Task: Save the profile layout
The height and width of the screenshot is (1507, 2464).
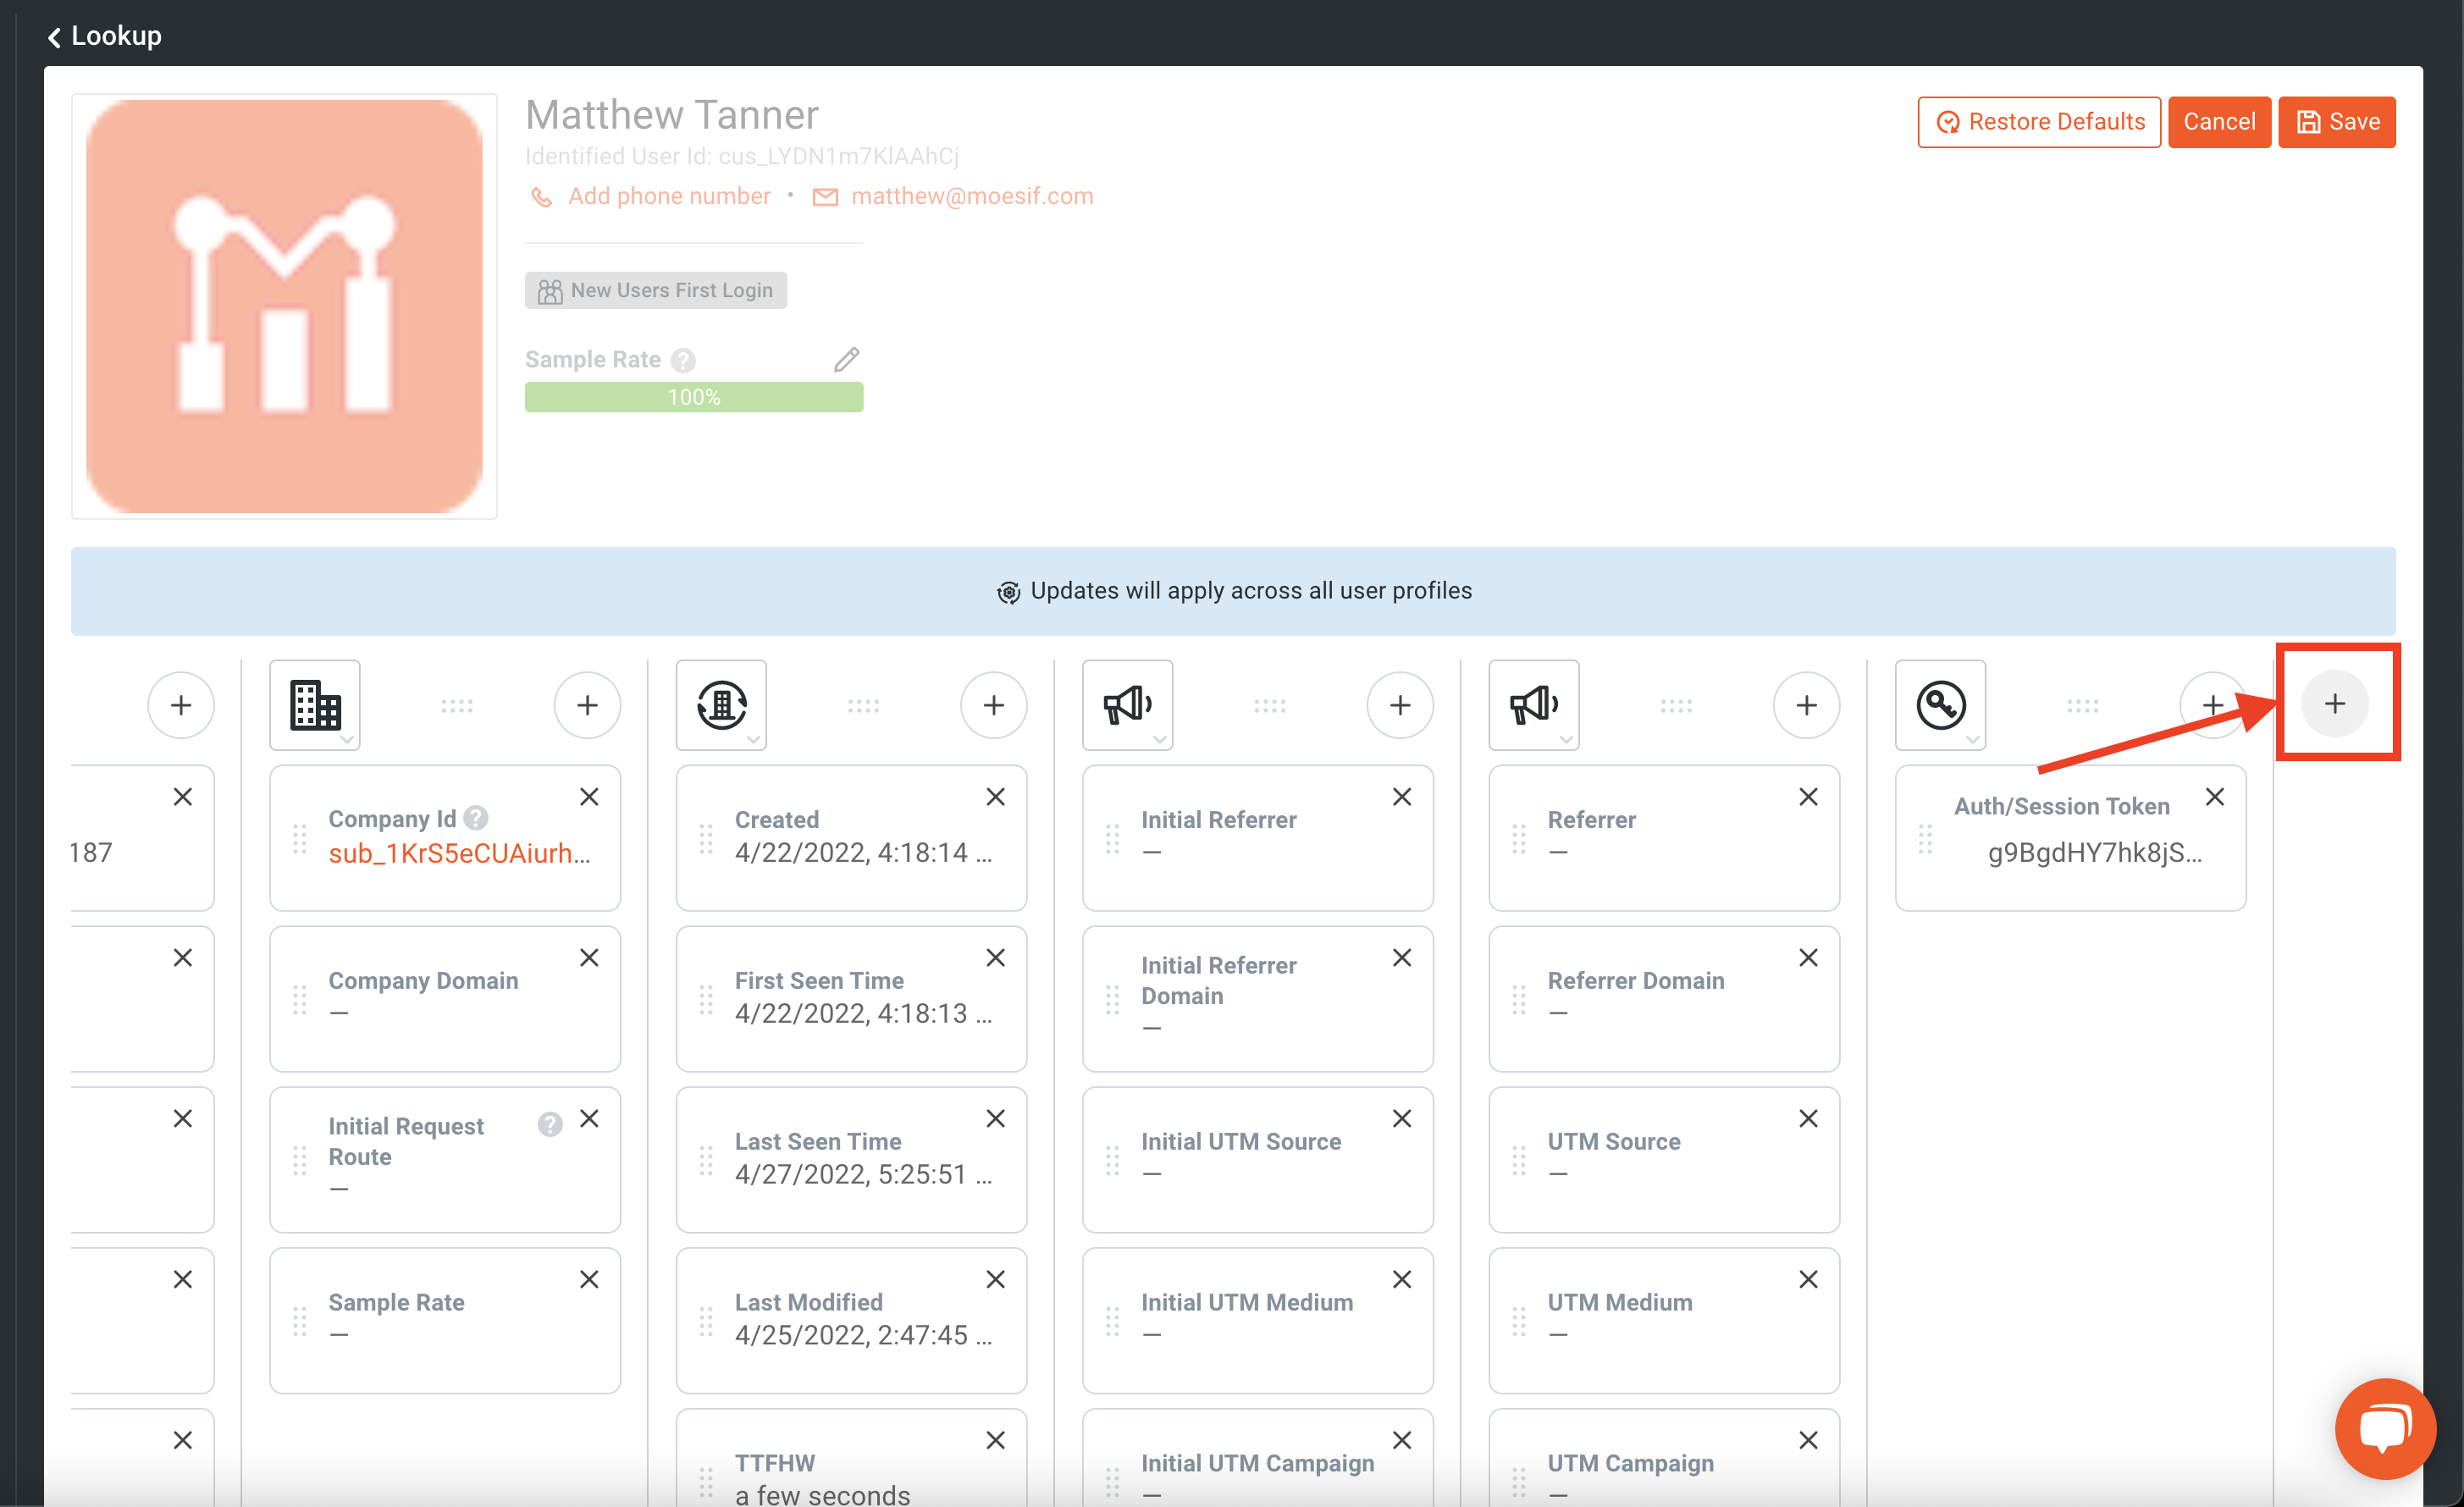Action: pyautogui.click(x=2337, y=122)
